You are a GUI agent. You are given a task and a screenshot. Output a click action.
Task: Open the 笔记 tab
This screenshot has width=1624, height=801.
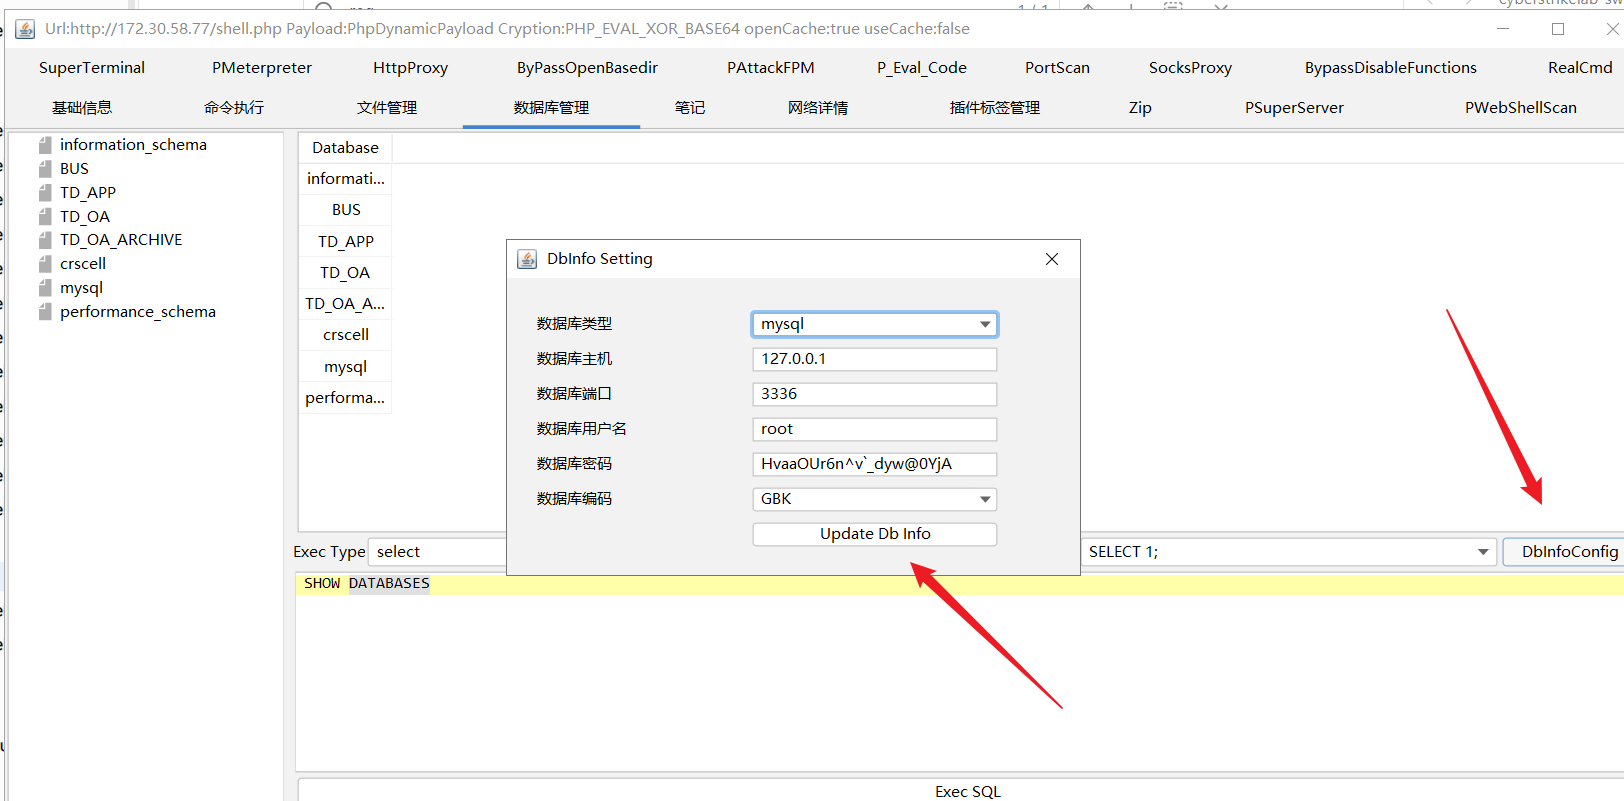[x=690, y=108]
